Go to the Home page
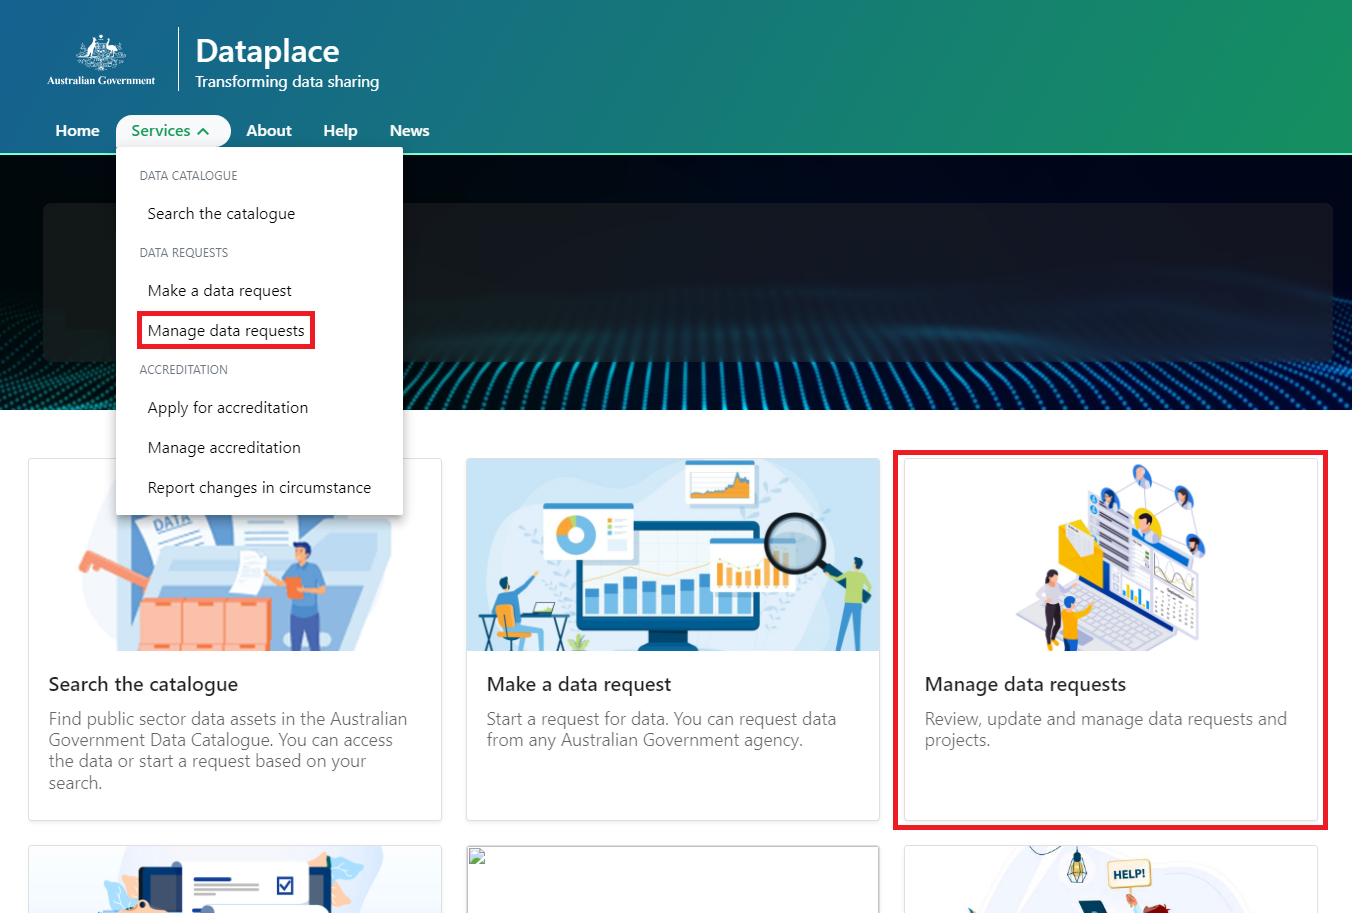Screen dimensions: 1352x913 pos(77,131)
